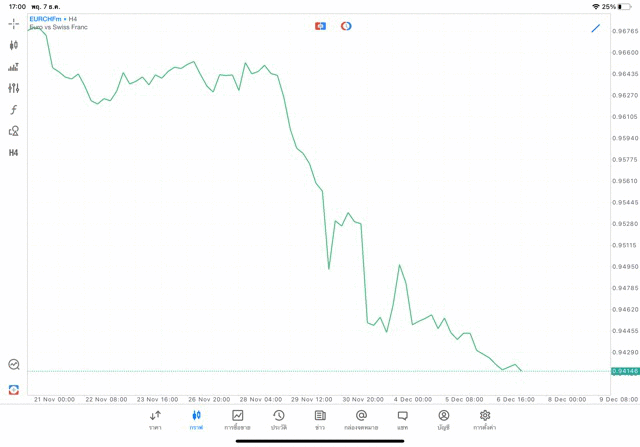The height and width of the screenshot is (447, 640).
Task: Open the ประวัติ (history) tab
Action: coord(279,420)
